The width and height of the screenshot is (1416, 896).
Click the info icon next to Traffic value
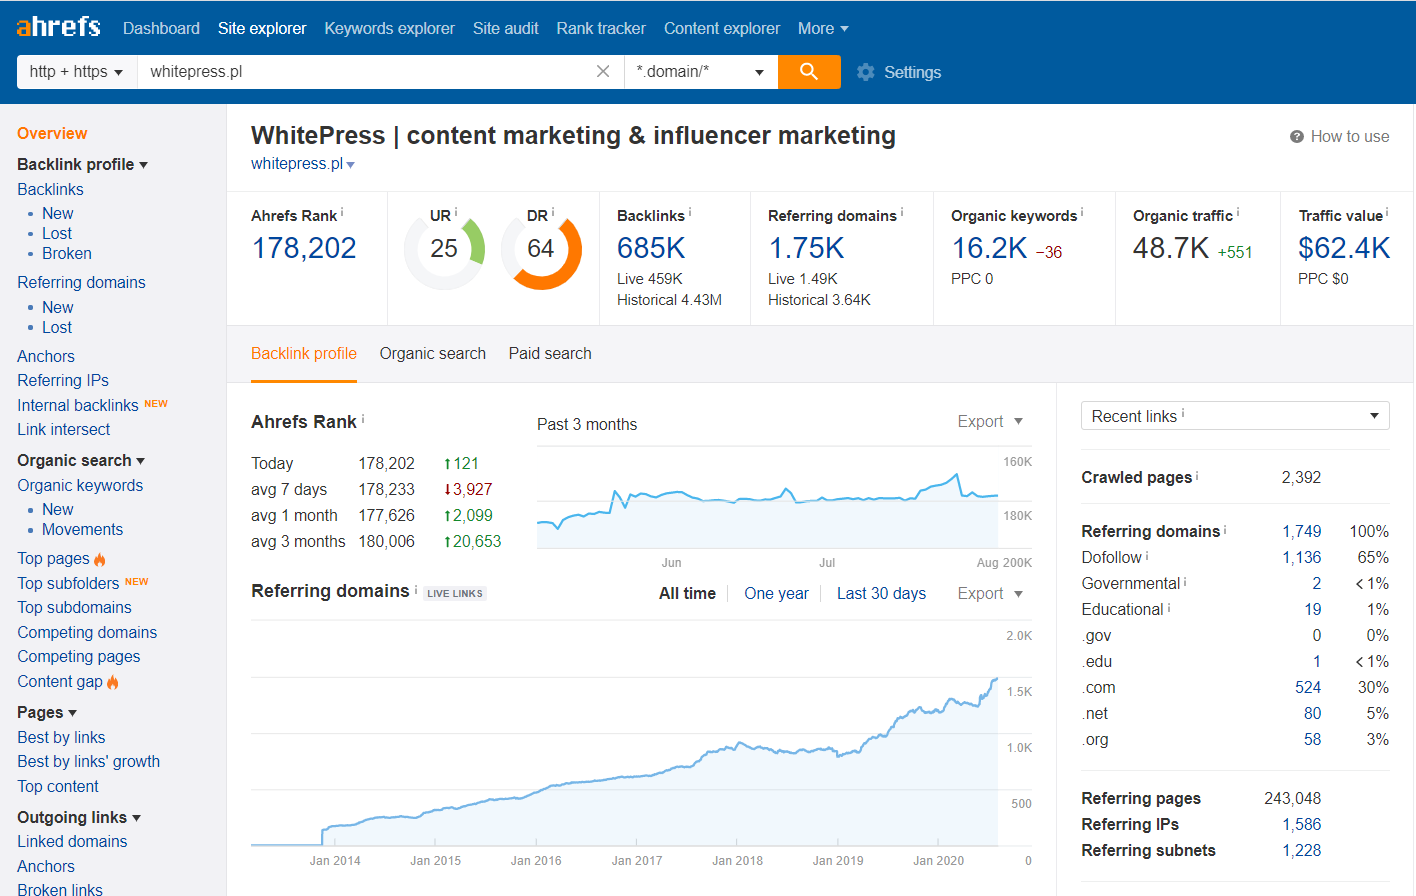coord(1387,212)
